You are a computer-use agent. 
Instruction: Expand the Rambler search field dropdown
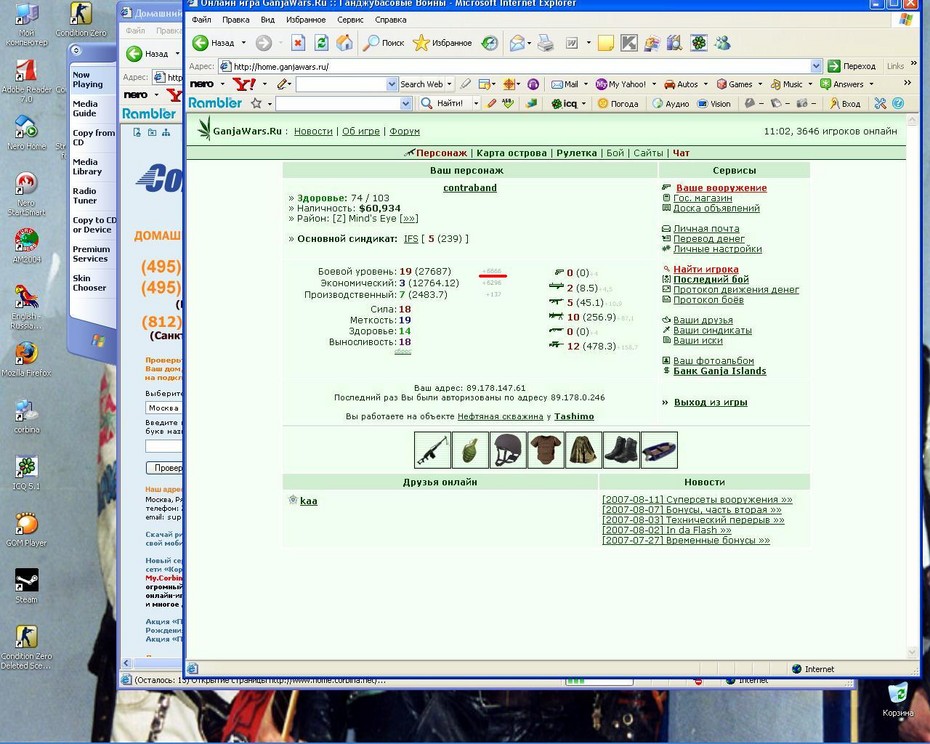[x=406, y=103]
